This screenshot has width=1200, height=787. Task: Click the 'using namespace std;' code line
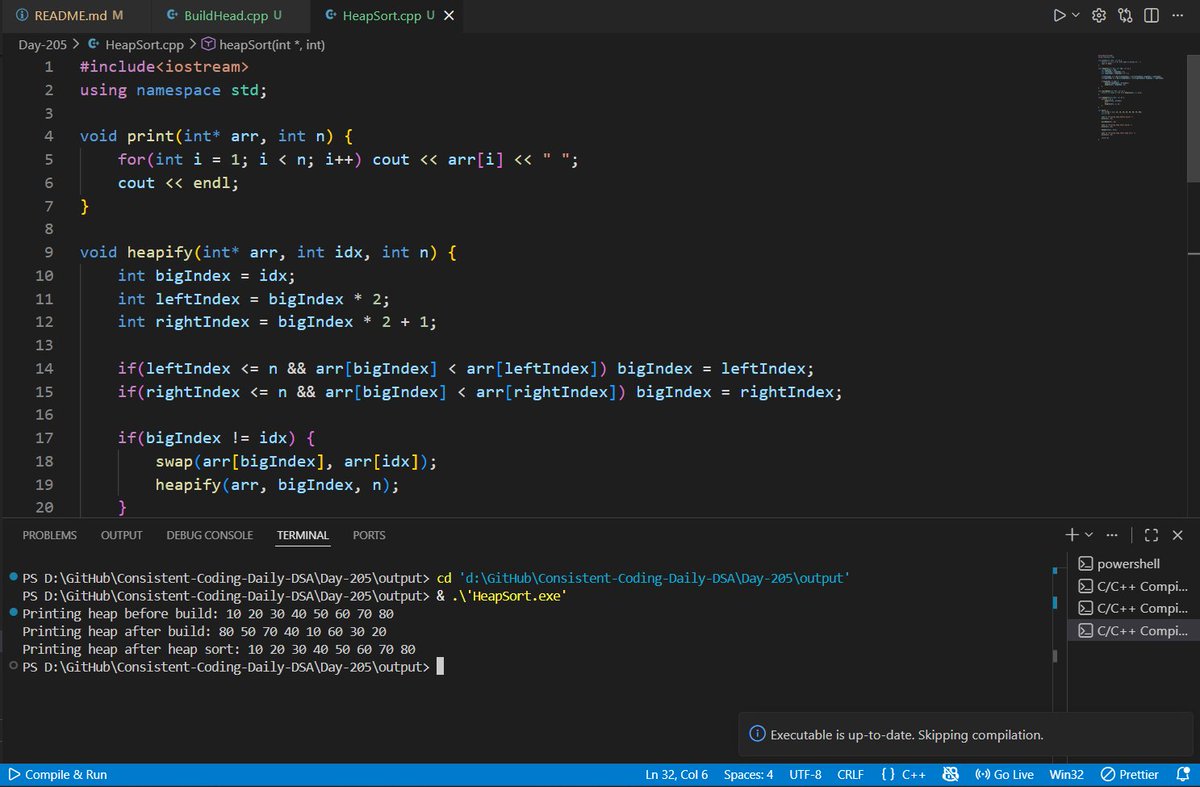point(173,90)
